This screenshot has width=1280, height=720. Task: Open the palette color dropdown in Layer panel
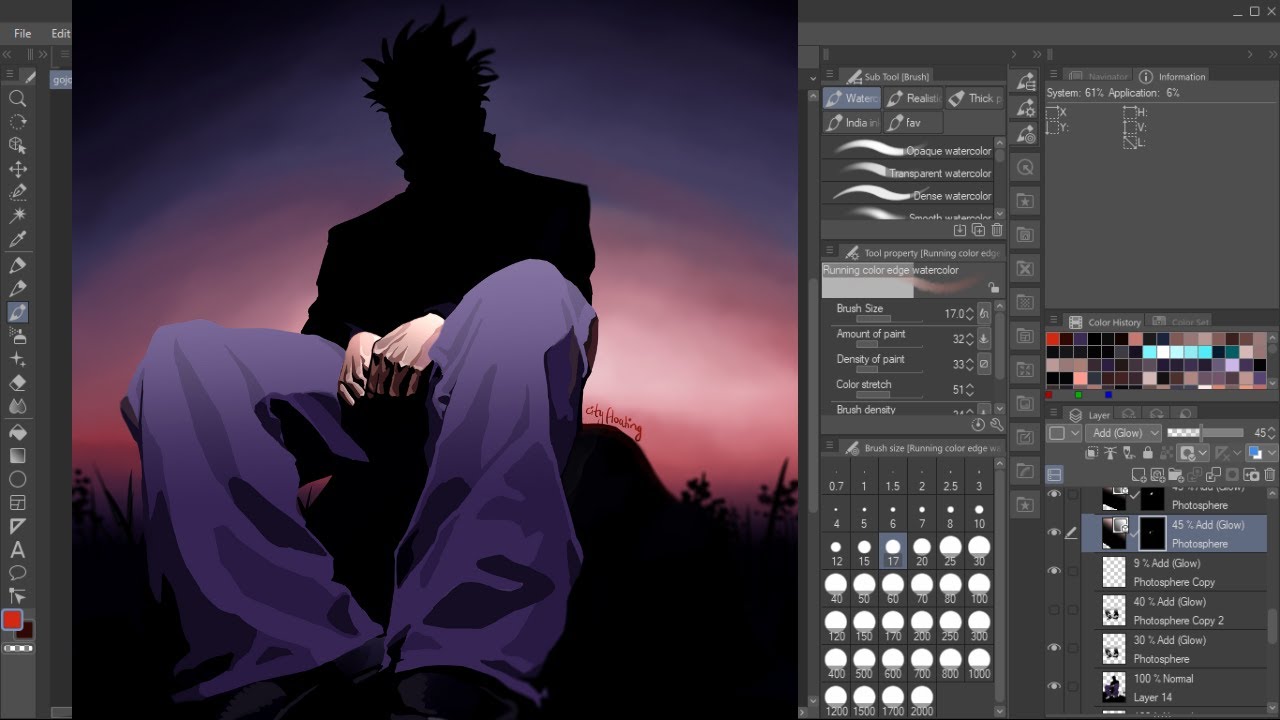1065,433
